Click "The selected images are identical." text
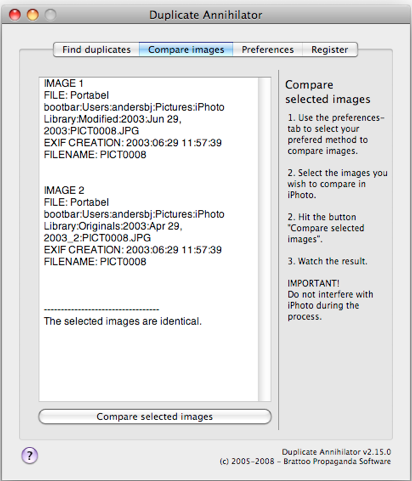412x481 pixels. (x=123, y=321)
